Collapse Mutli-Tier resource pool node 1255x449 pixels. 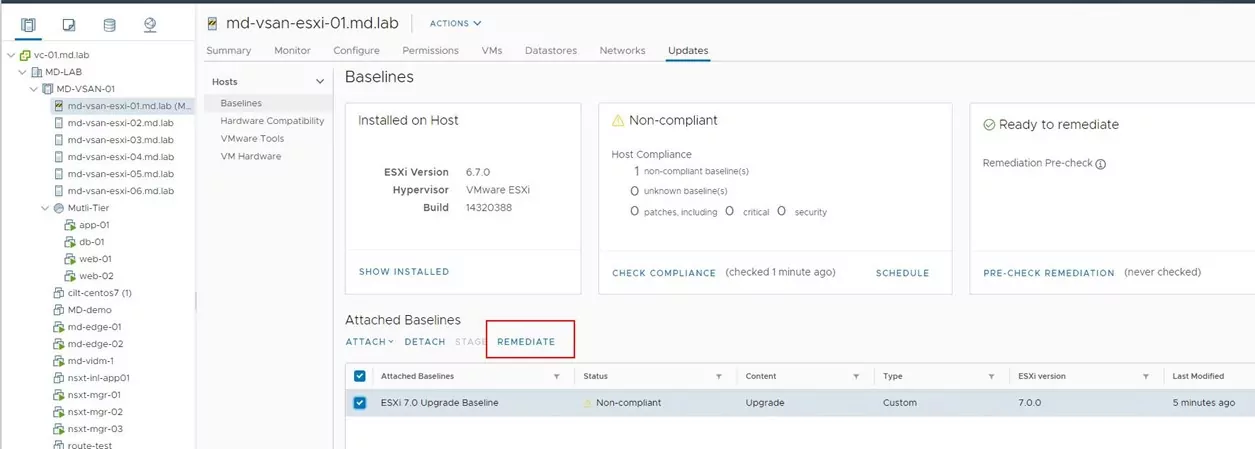click(45, 208)
